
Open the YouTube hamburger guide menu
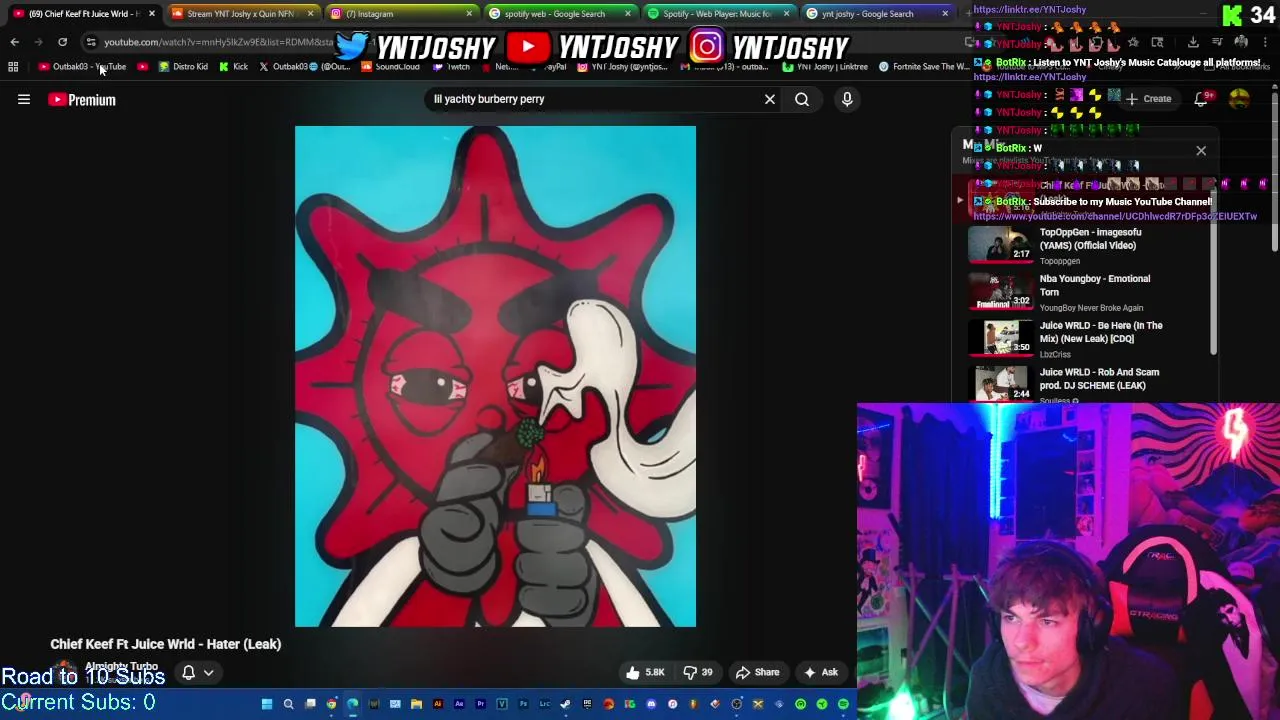click(24, 99)
